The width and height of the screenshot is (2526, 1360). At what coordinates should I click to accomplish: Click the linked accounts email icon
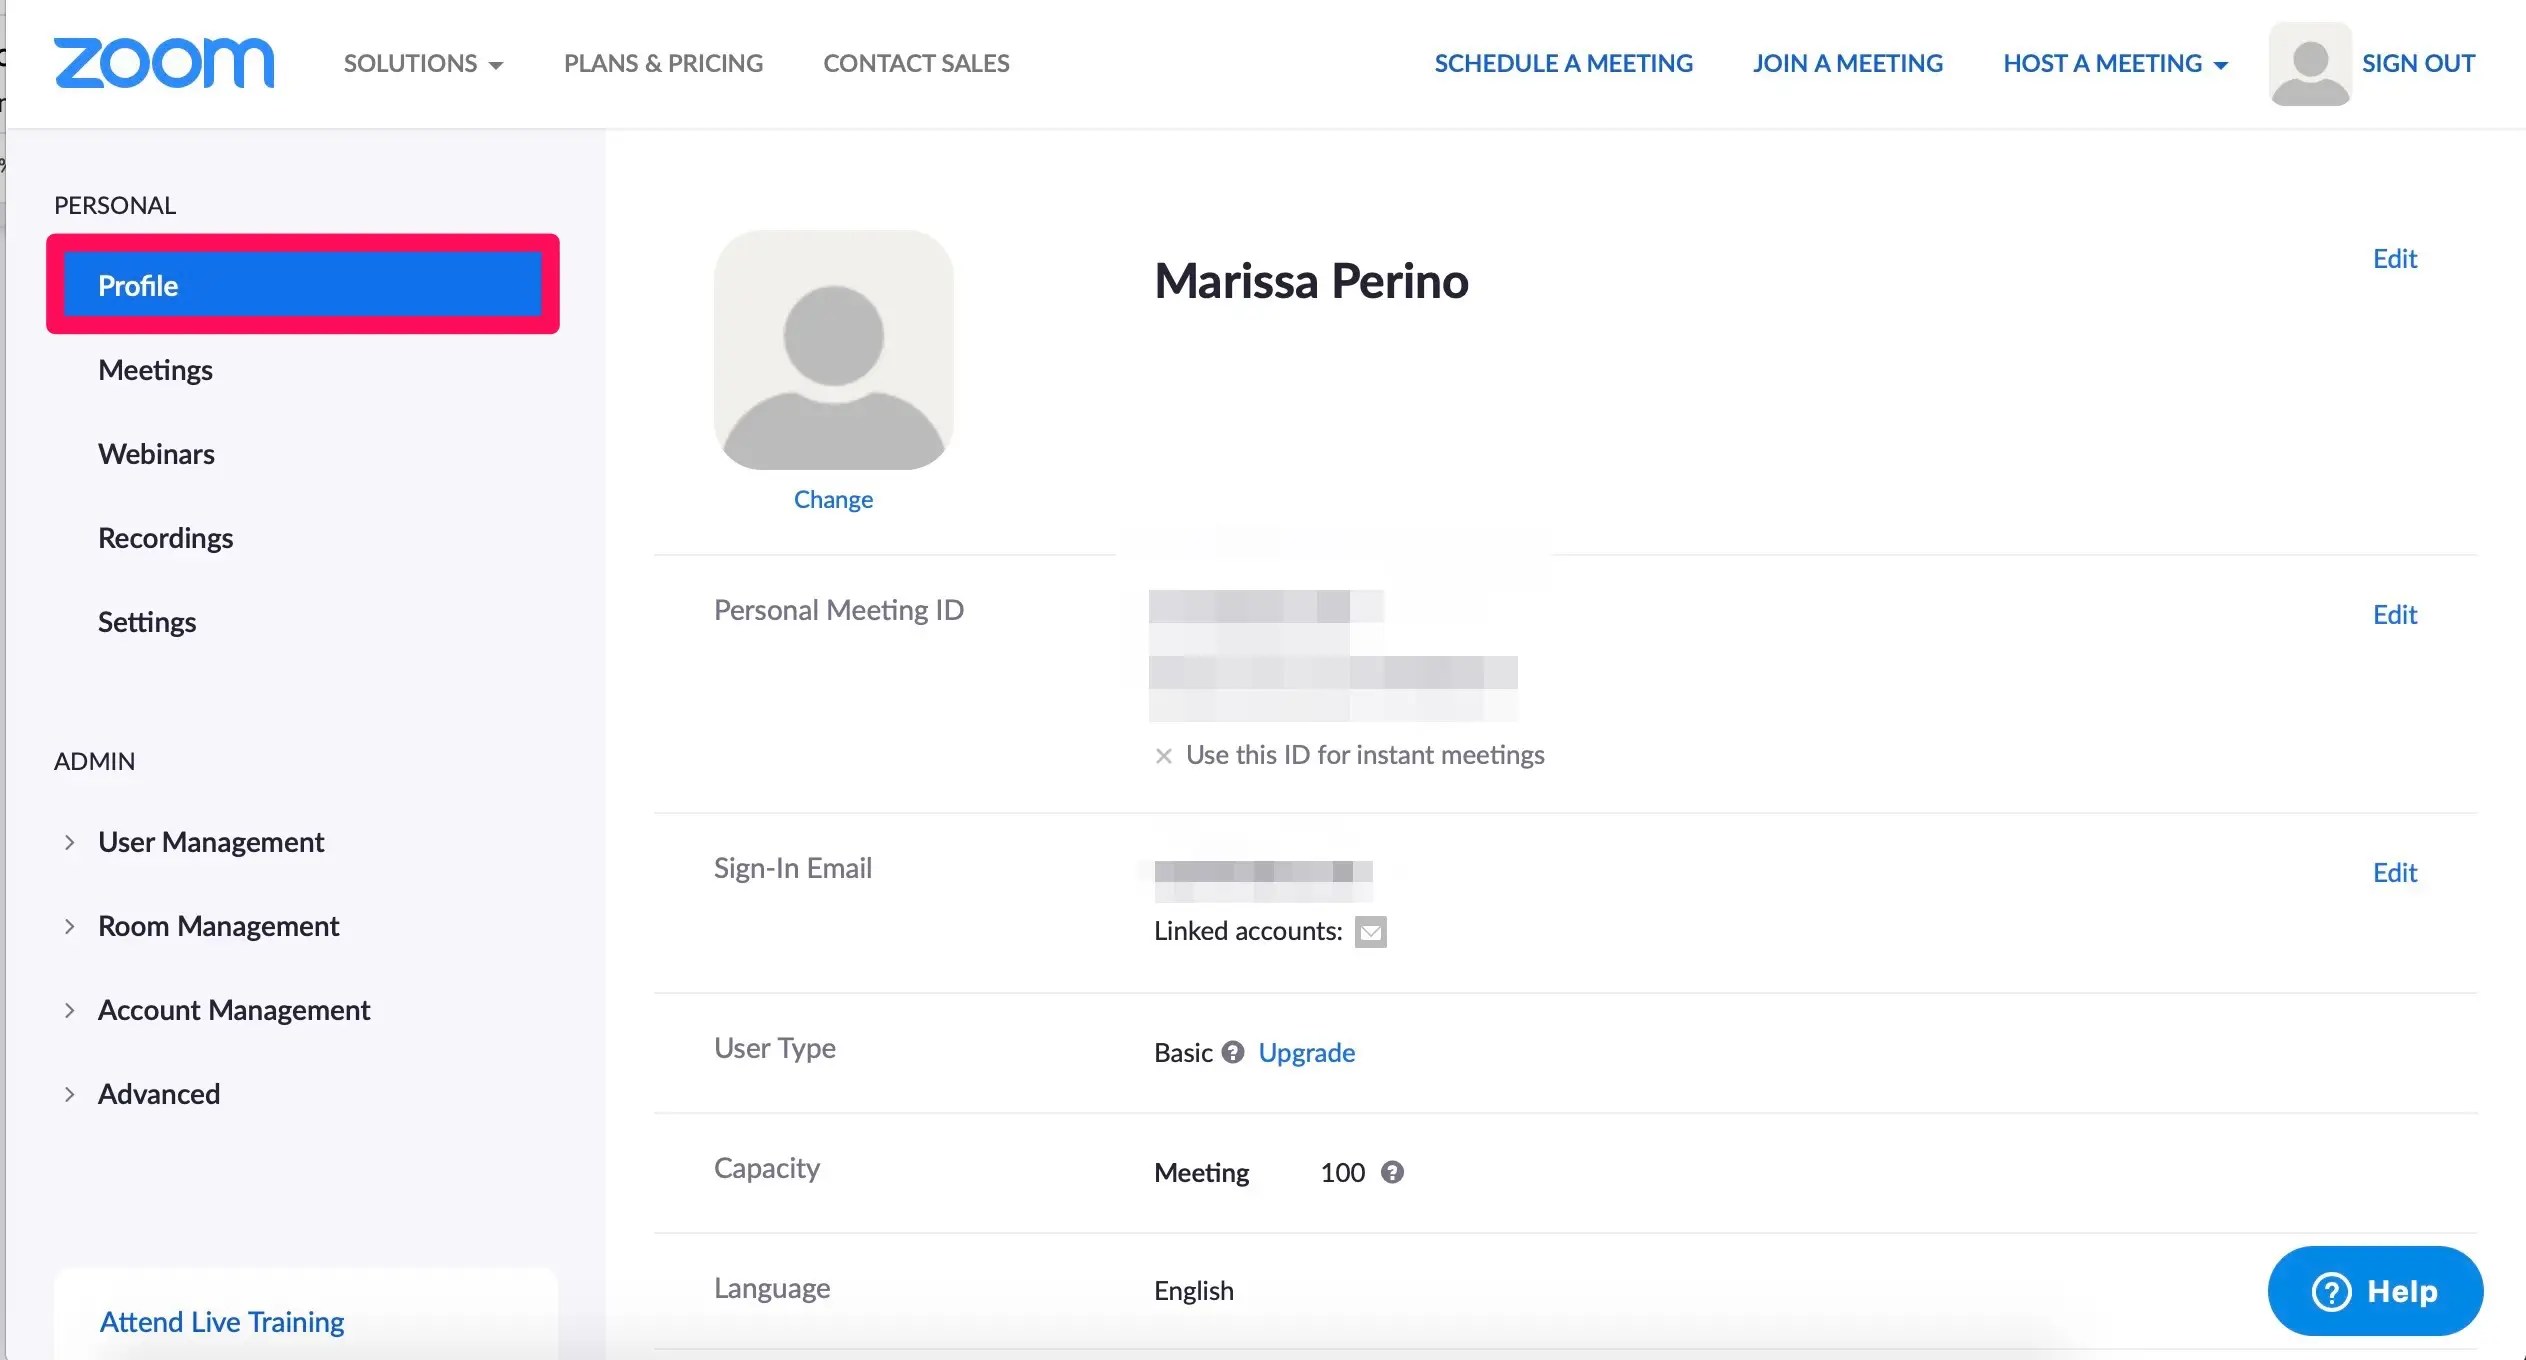(x=1370, y=932)
